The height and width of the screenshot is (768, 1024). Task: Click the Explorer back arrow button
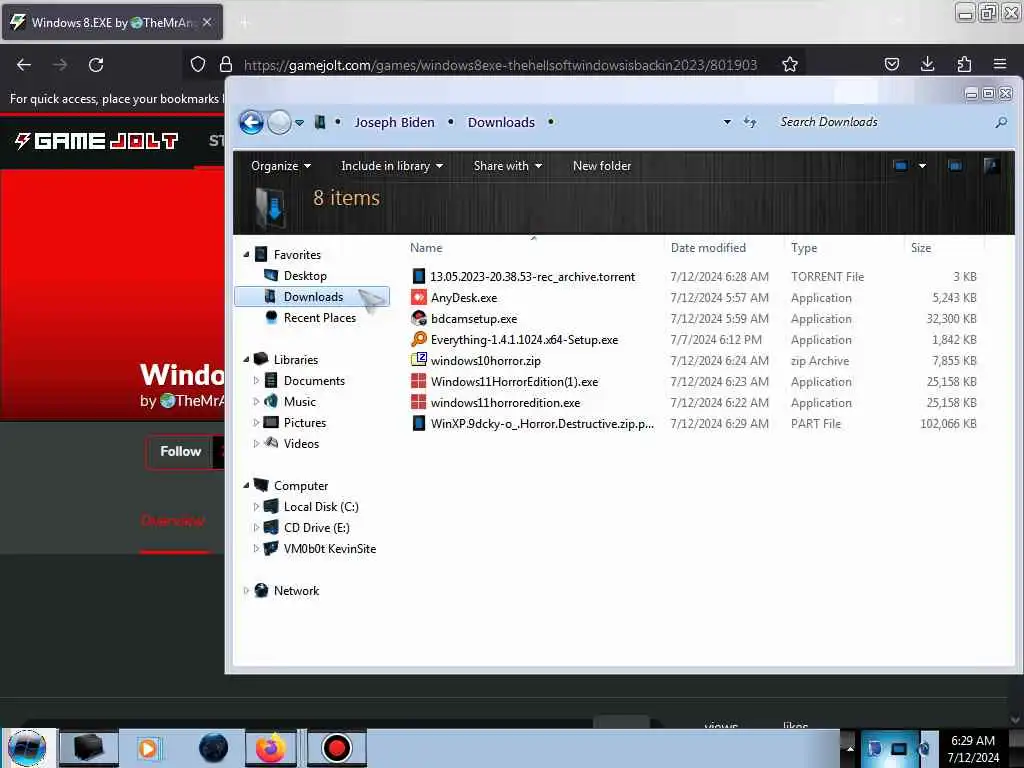(251, 122)
